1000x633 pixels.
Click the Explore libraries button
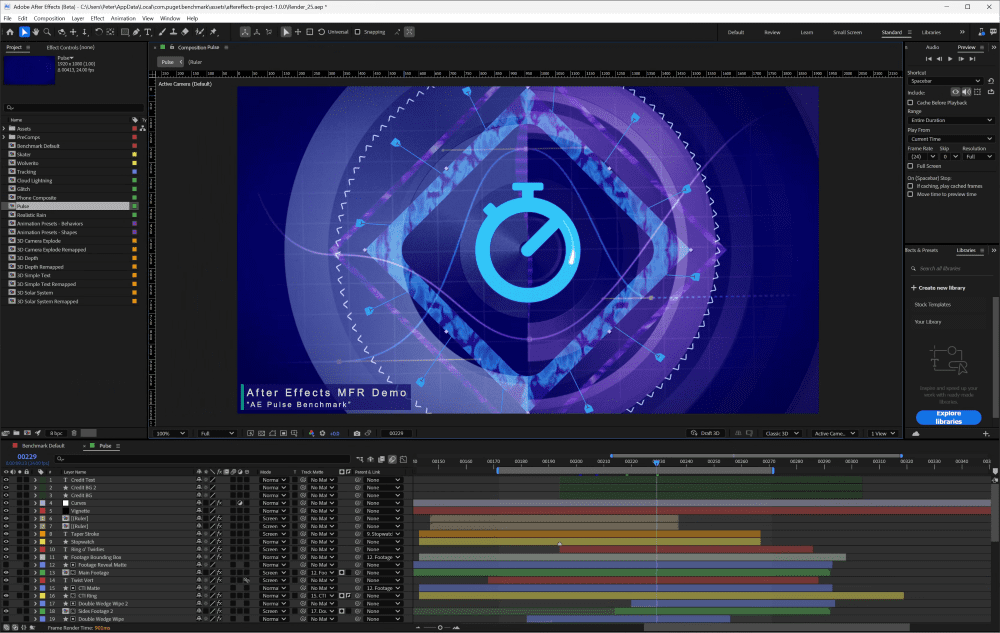(x=947, y=419)
